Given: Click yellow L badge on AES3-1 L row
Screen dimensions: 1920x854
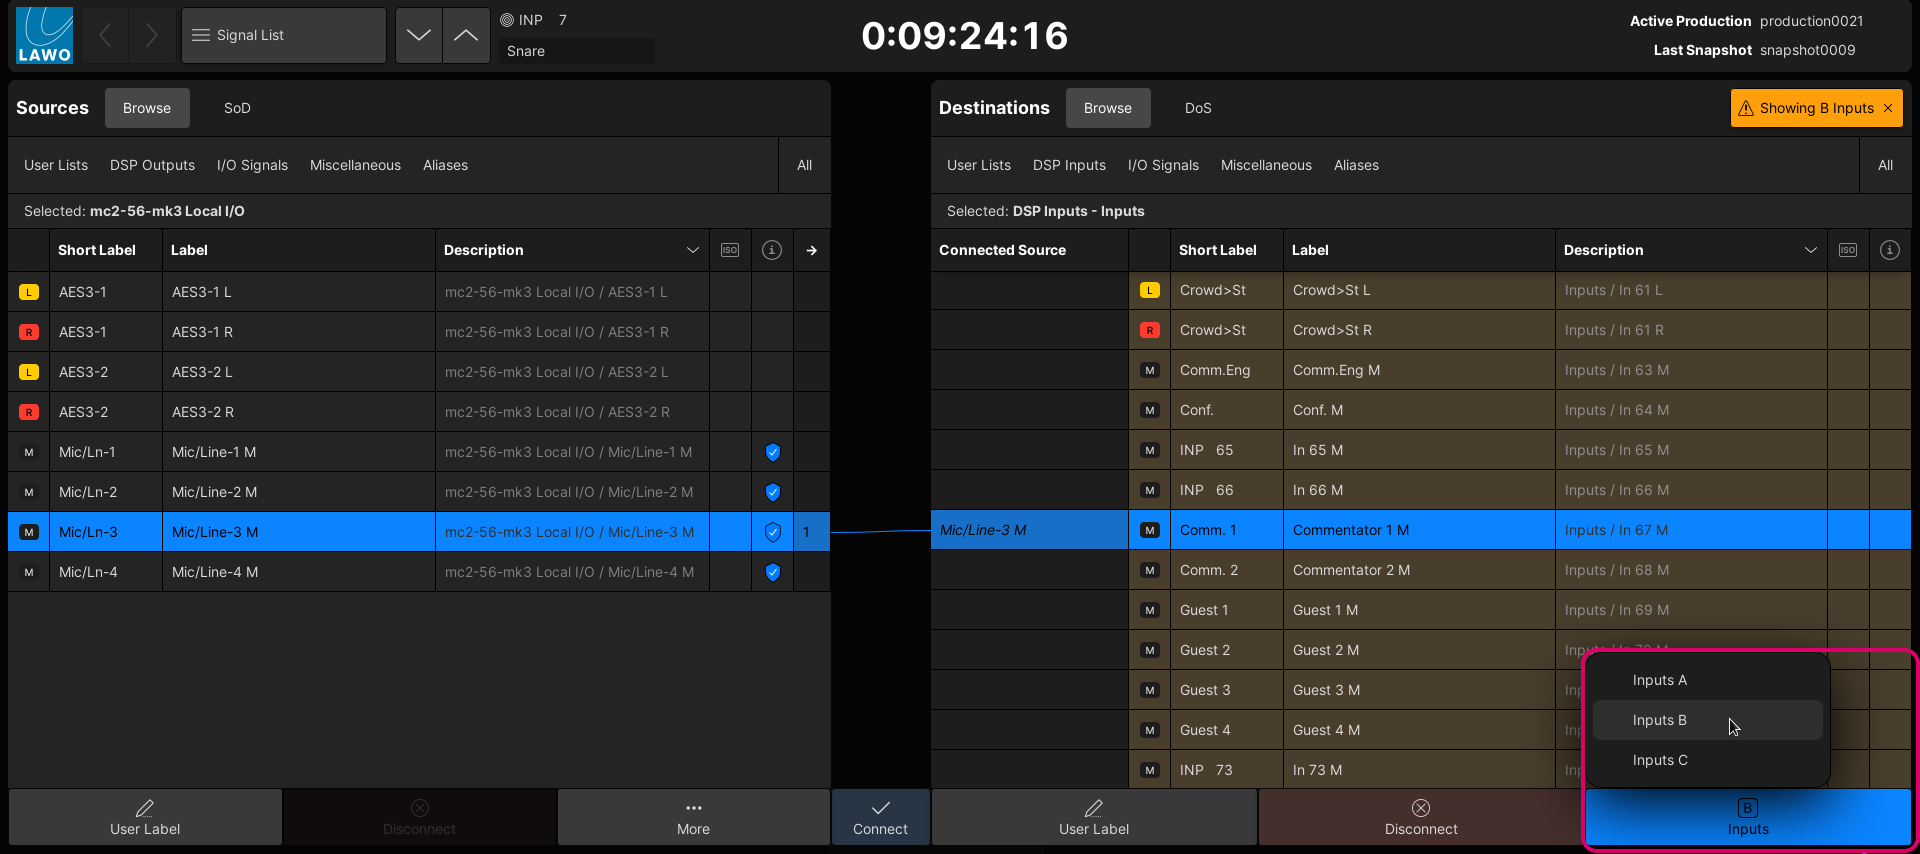Looking at the screenshot, I should coord(29,292).
